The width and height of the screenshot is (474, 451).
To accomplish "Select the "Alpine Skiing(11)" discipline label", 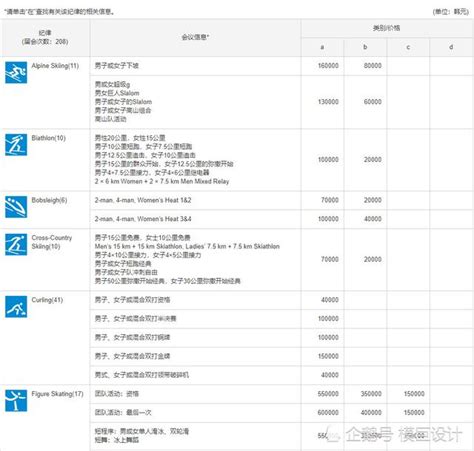I will 55,66.
